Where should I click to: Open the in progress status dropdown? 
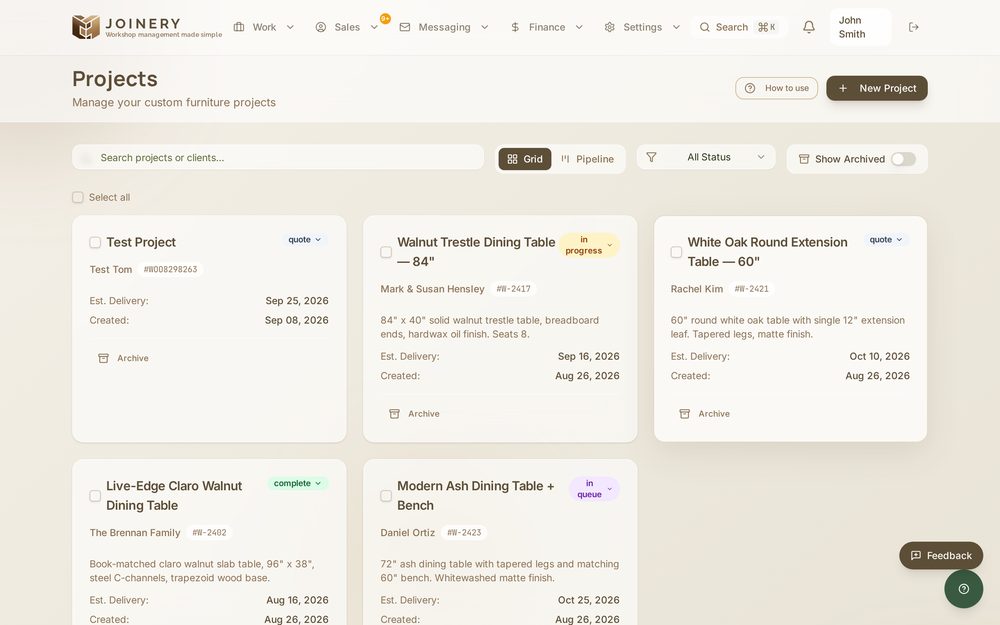point(589,245)
